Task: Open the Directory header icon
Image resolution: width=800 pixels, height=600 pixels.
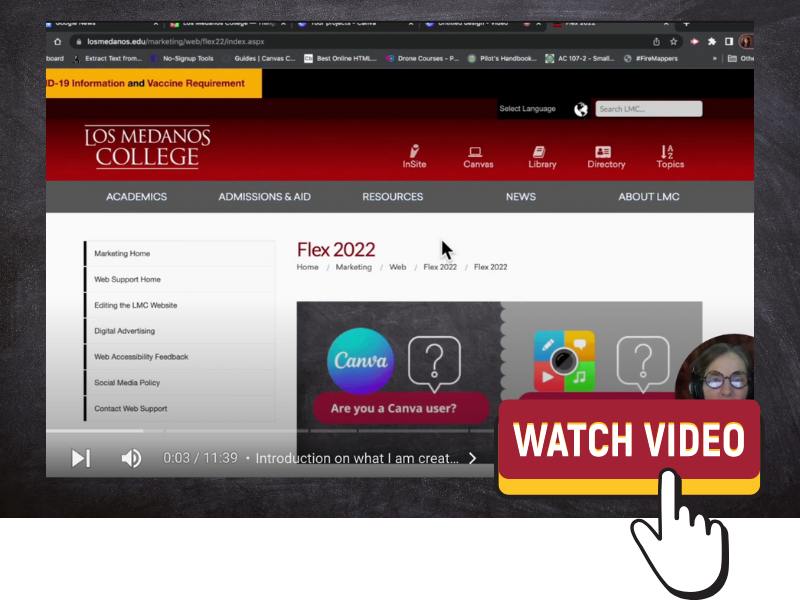Action: click(606, 157)
